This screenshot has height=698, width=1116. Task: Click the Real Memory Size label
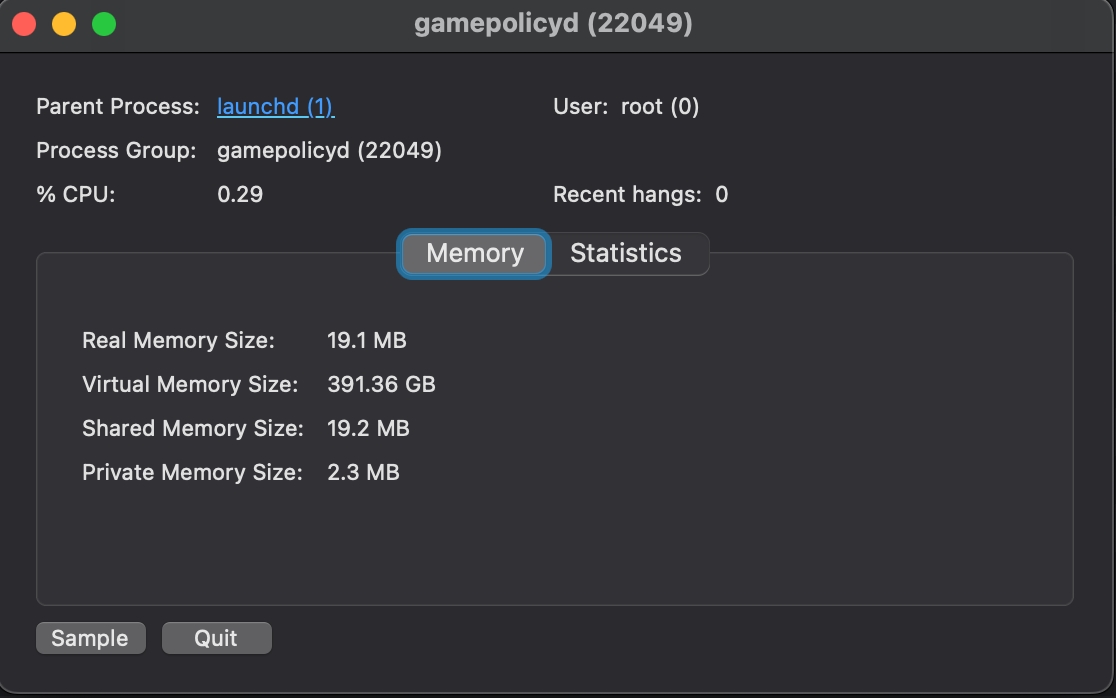pyautogui.click(x=178, y=340)
